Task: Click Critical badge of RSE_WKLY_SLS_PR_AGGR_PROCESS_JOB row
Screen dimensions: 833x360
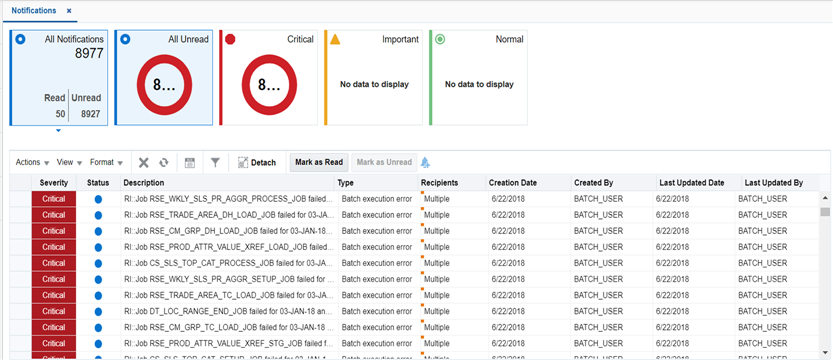Action: 54,199
